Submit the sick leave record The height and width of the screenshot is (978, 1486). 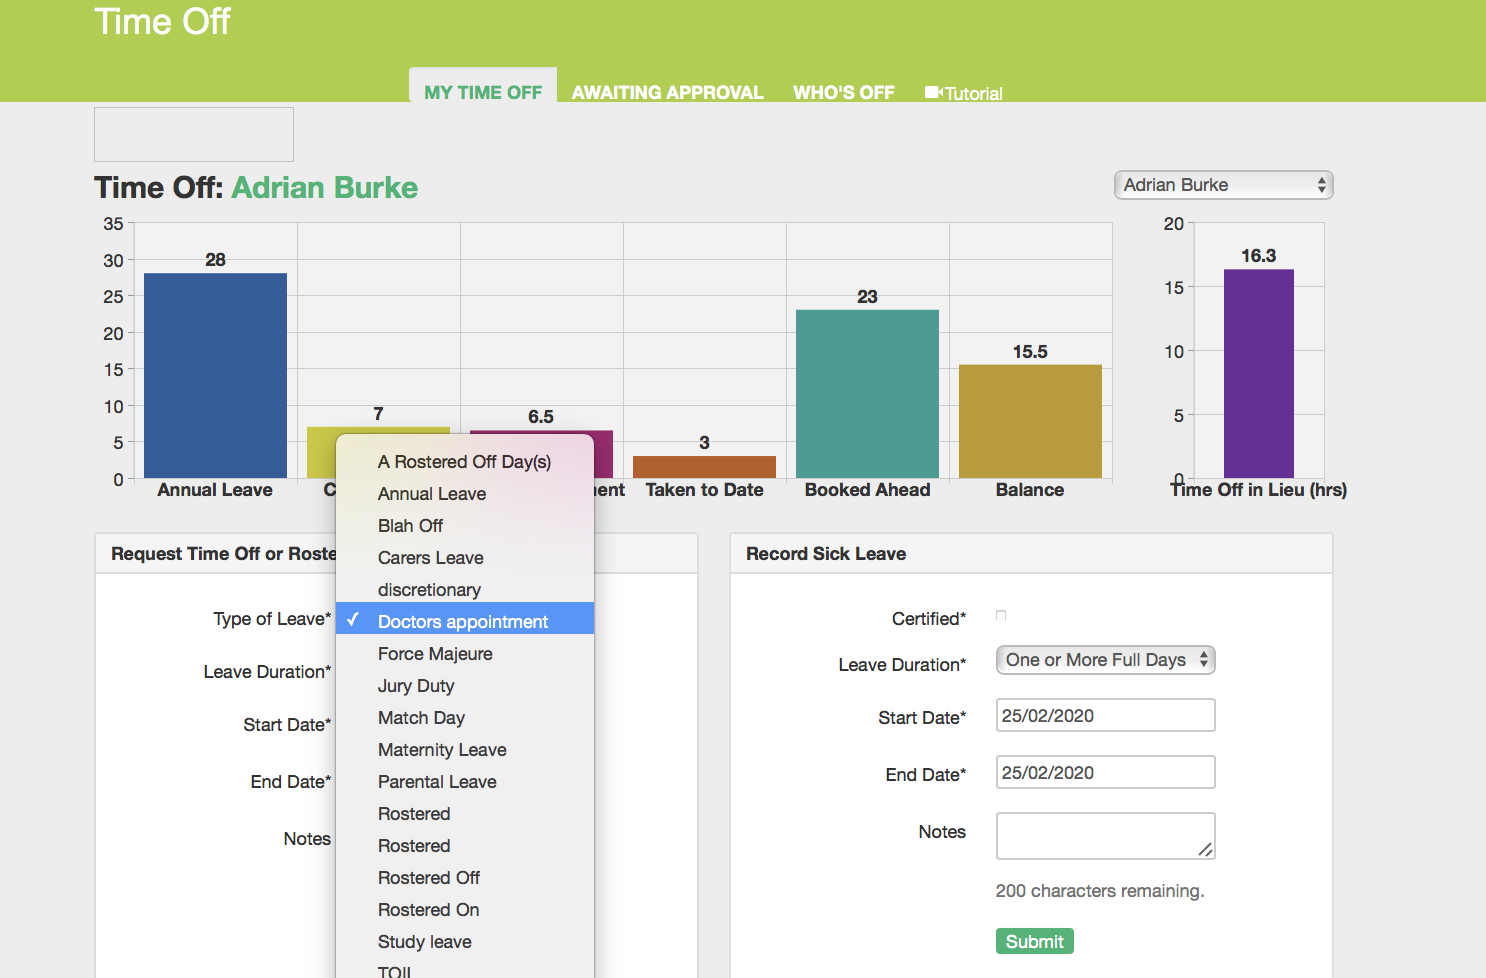click(1034, 941)
